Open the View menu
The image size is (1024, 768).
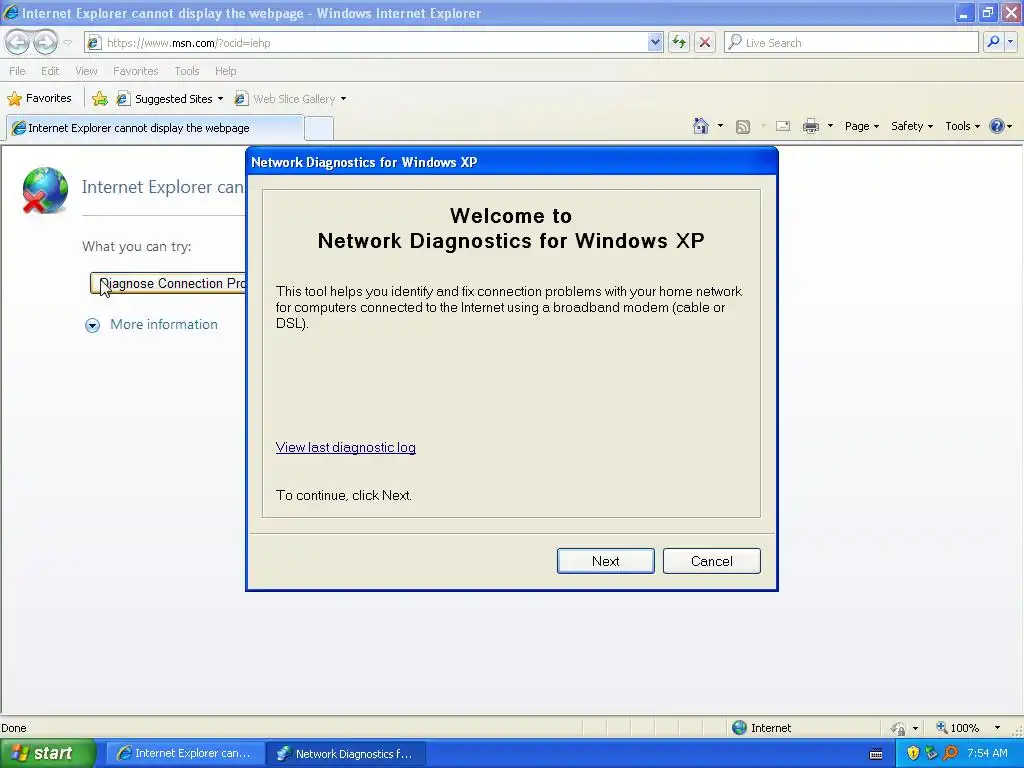click(x=86, y=71)
